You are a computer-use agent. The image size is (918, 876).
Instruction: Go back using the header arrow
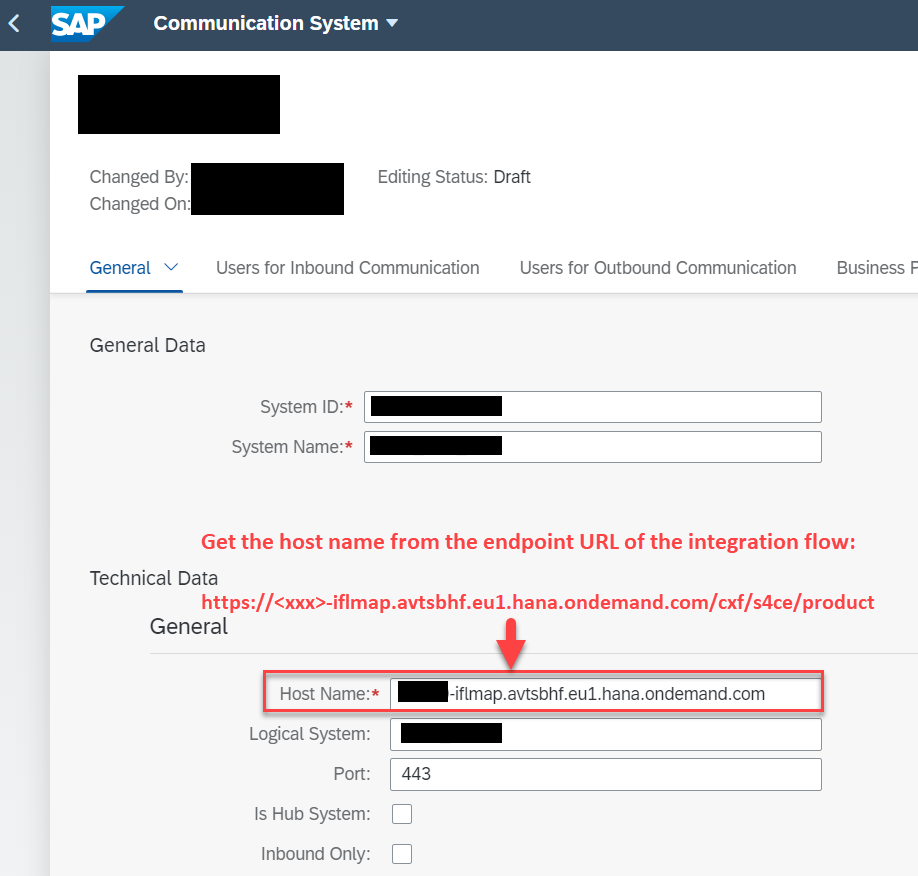pyautogui.click(x=14, y=24)
